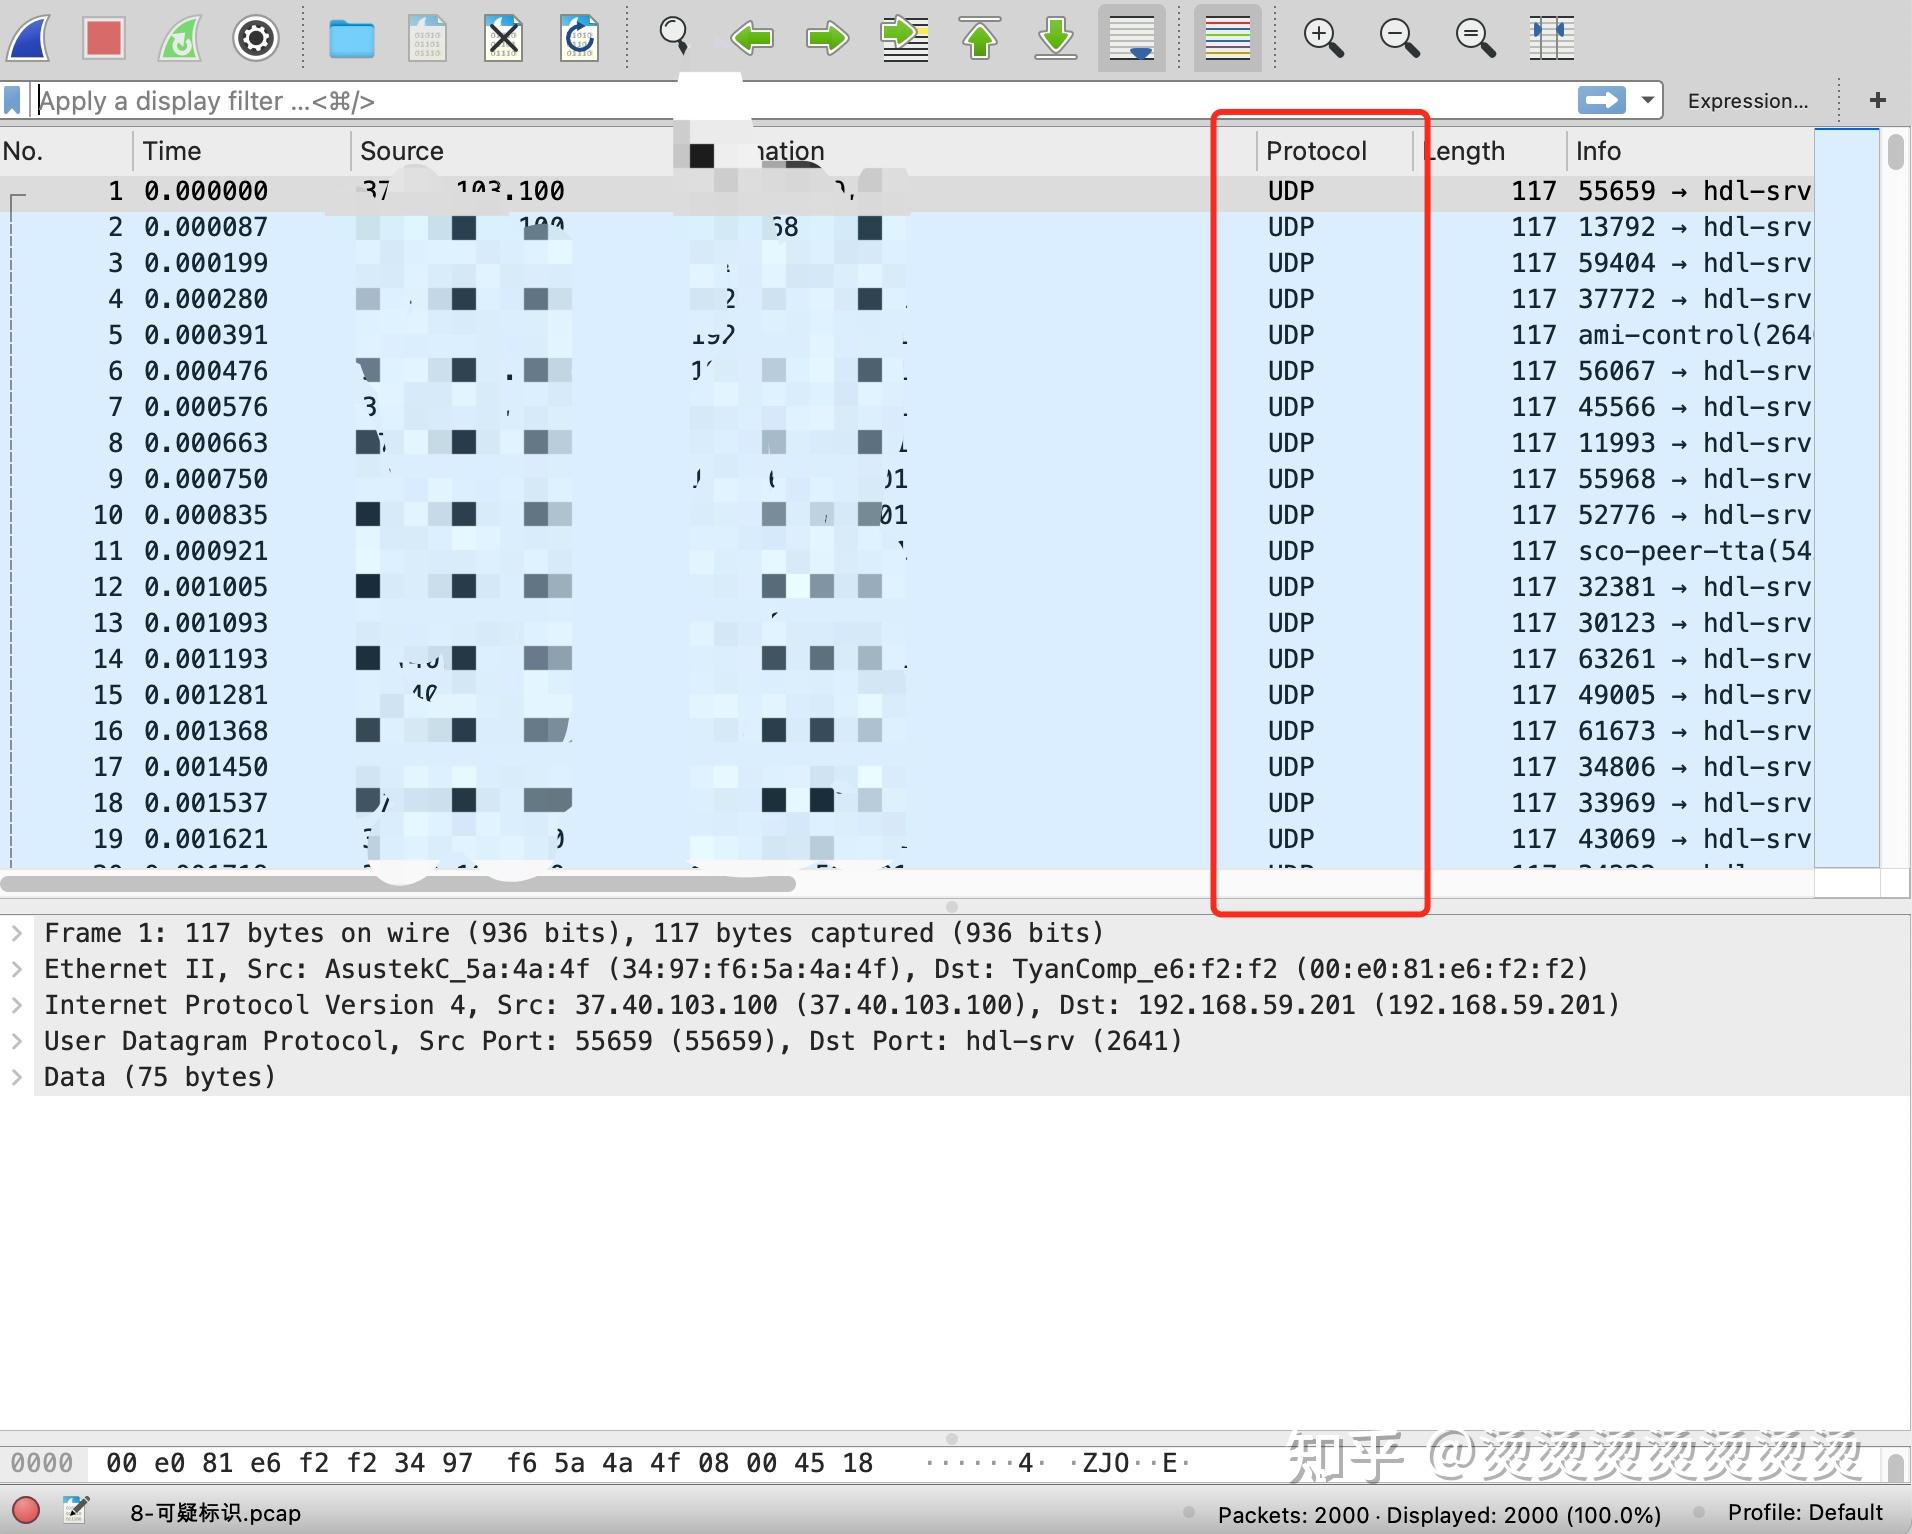Open the saved filter bookmarks menu
The width and height of the screenshot is (1912, 1534).
13,100
